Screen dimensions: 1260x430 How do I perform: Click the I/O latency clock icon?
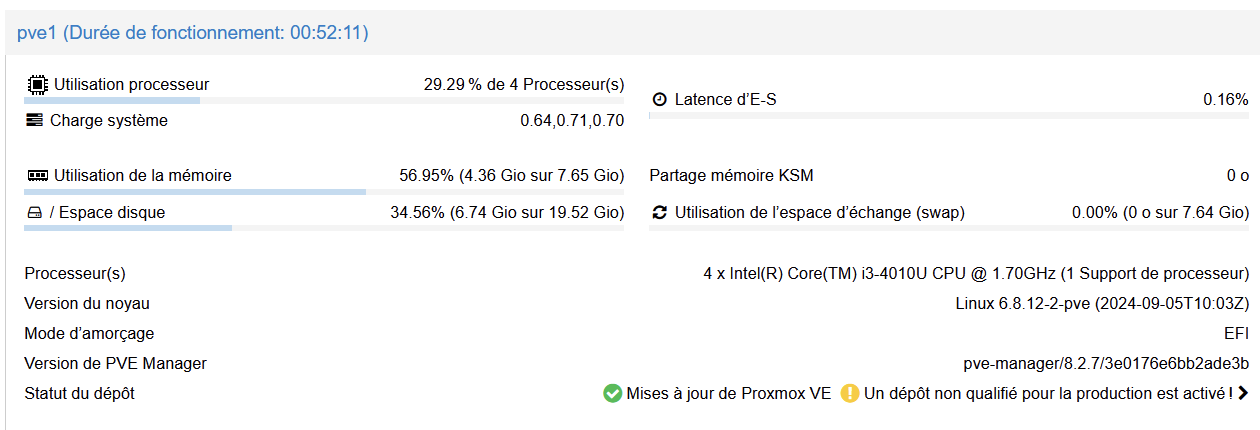tap(659, 100)
